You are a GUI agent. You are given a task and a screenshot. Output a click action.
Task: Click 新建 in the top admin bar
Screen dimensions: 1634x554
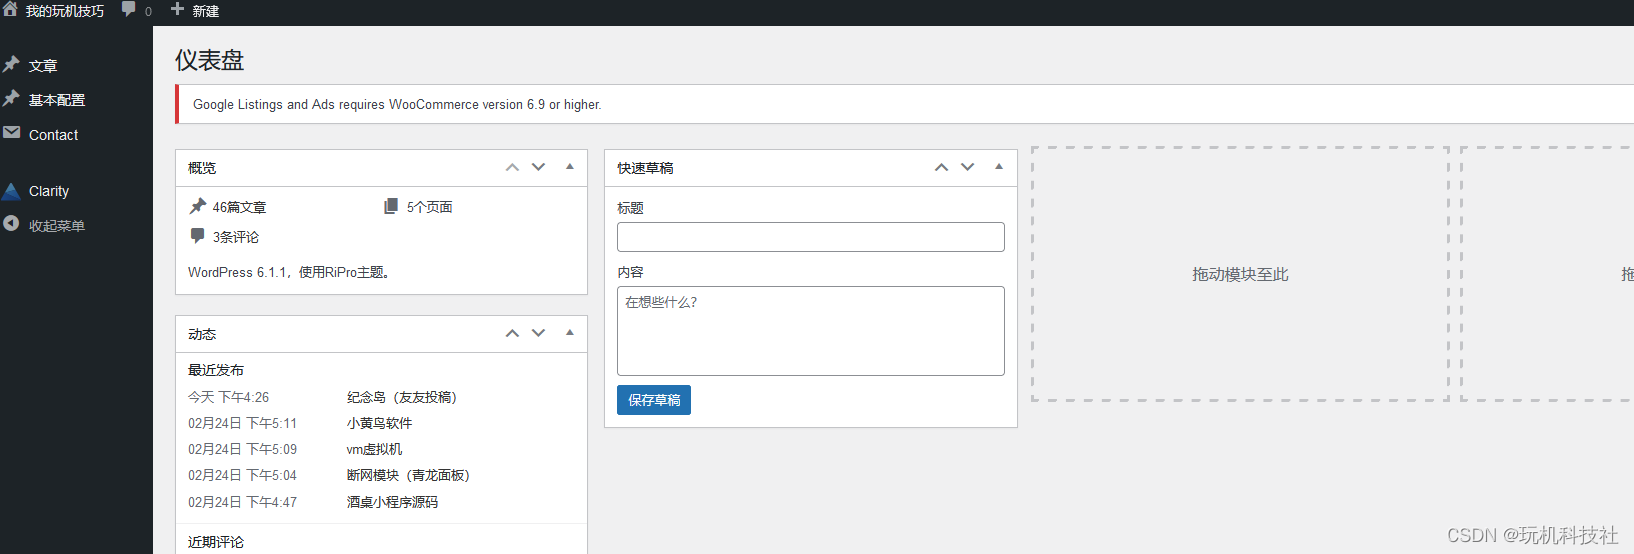(x=205, y=11)
